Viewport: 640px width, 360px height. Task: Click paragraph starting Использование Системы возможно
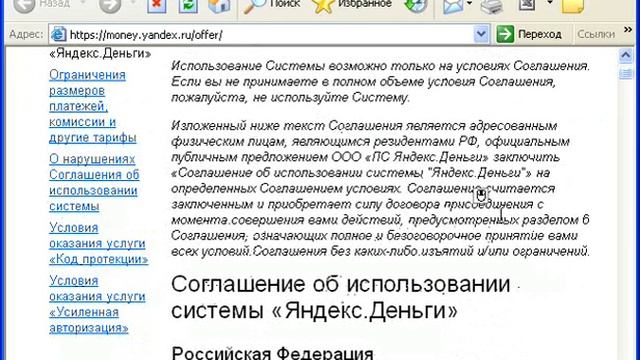[x=380, y=82]
